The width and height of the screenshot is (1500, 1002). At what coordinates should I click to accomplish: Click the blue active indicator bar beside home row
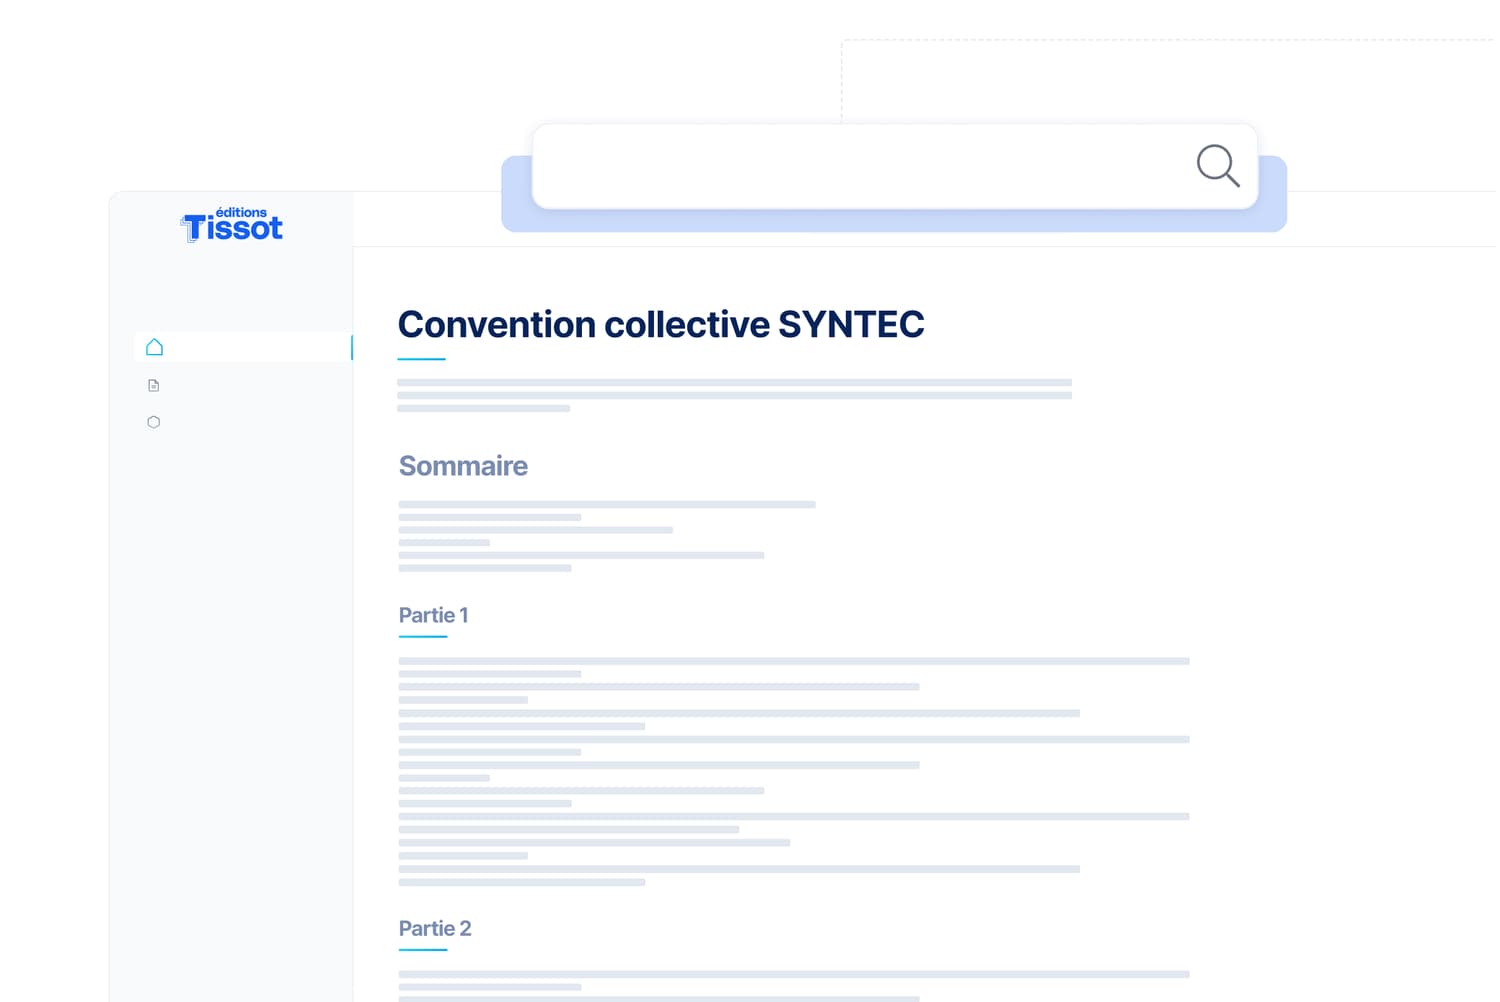click(x=351, y=347)
